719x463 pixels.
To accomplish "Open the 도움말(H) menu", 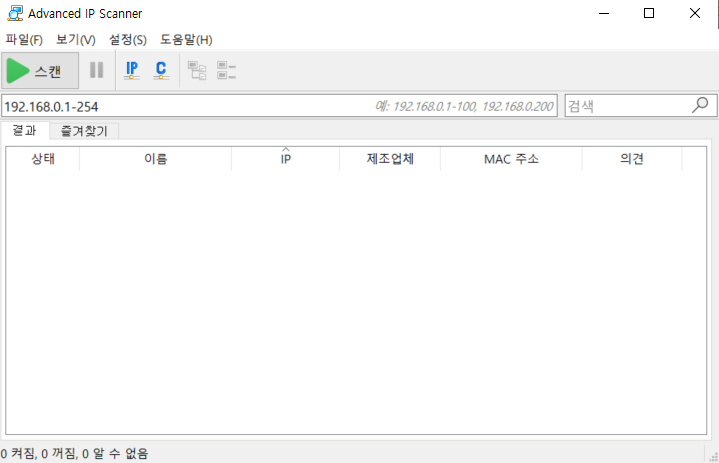I will 186,40.
